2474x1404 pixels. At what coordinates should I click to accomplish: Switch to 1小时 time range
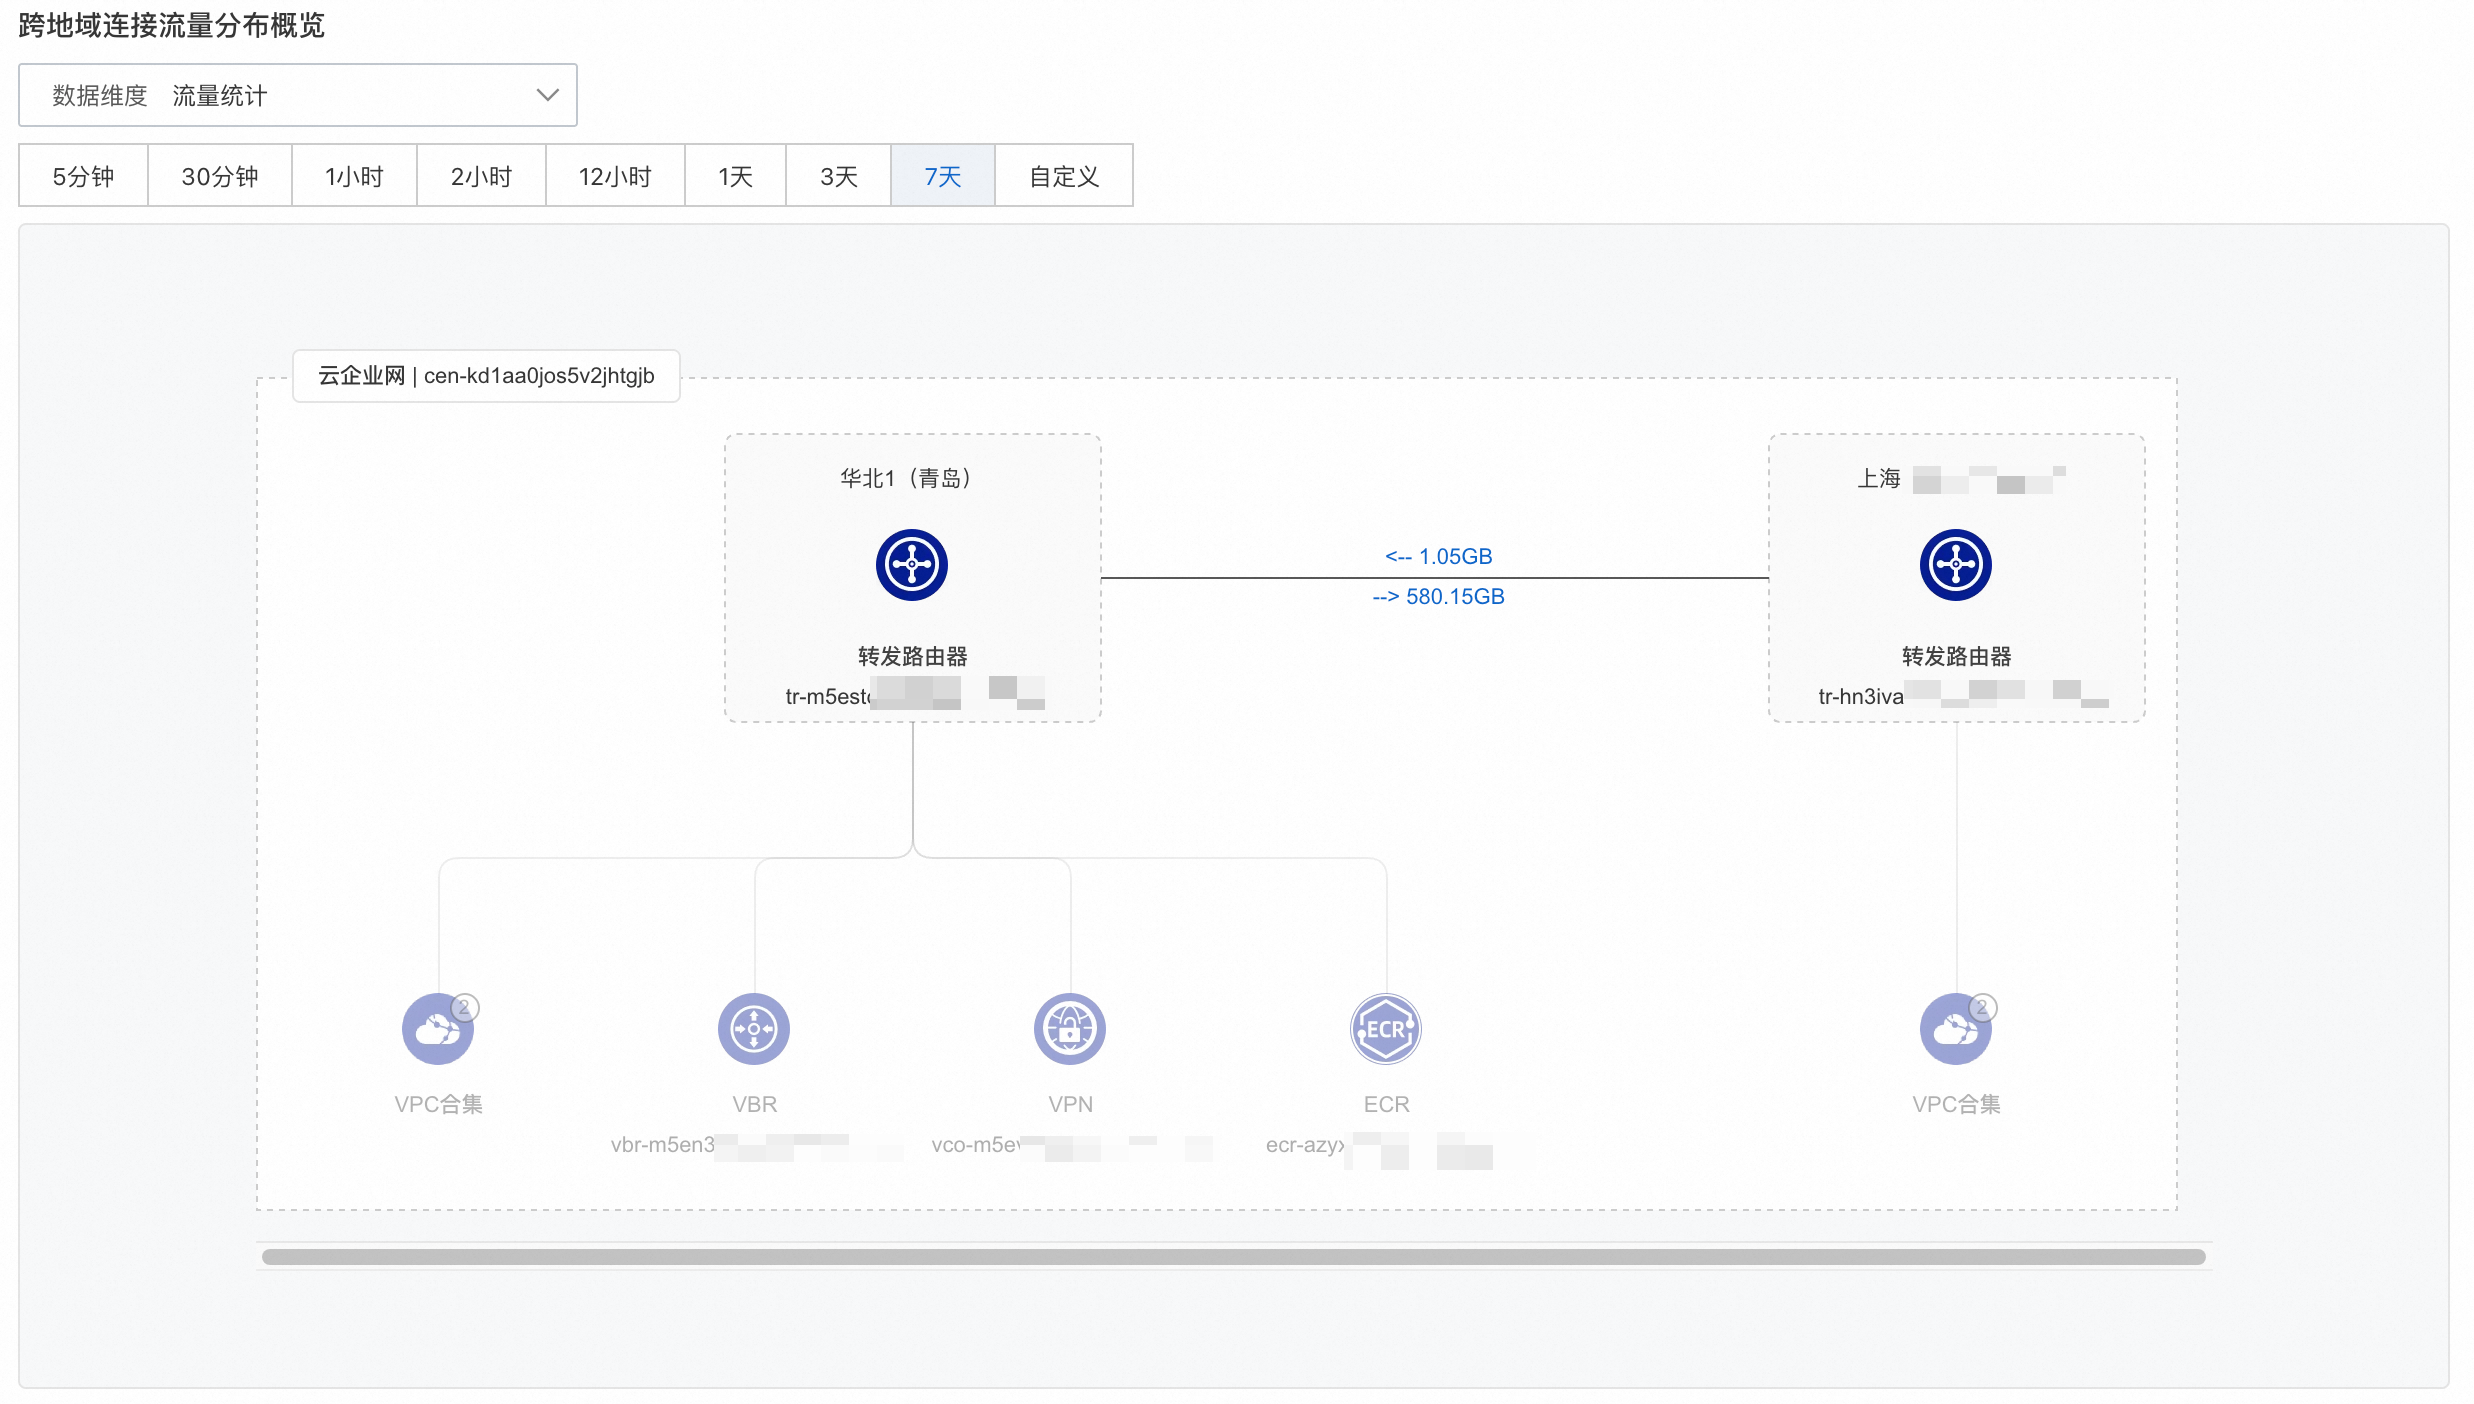(354, 176)
